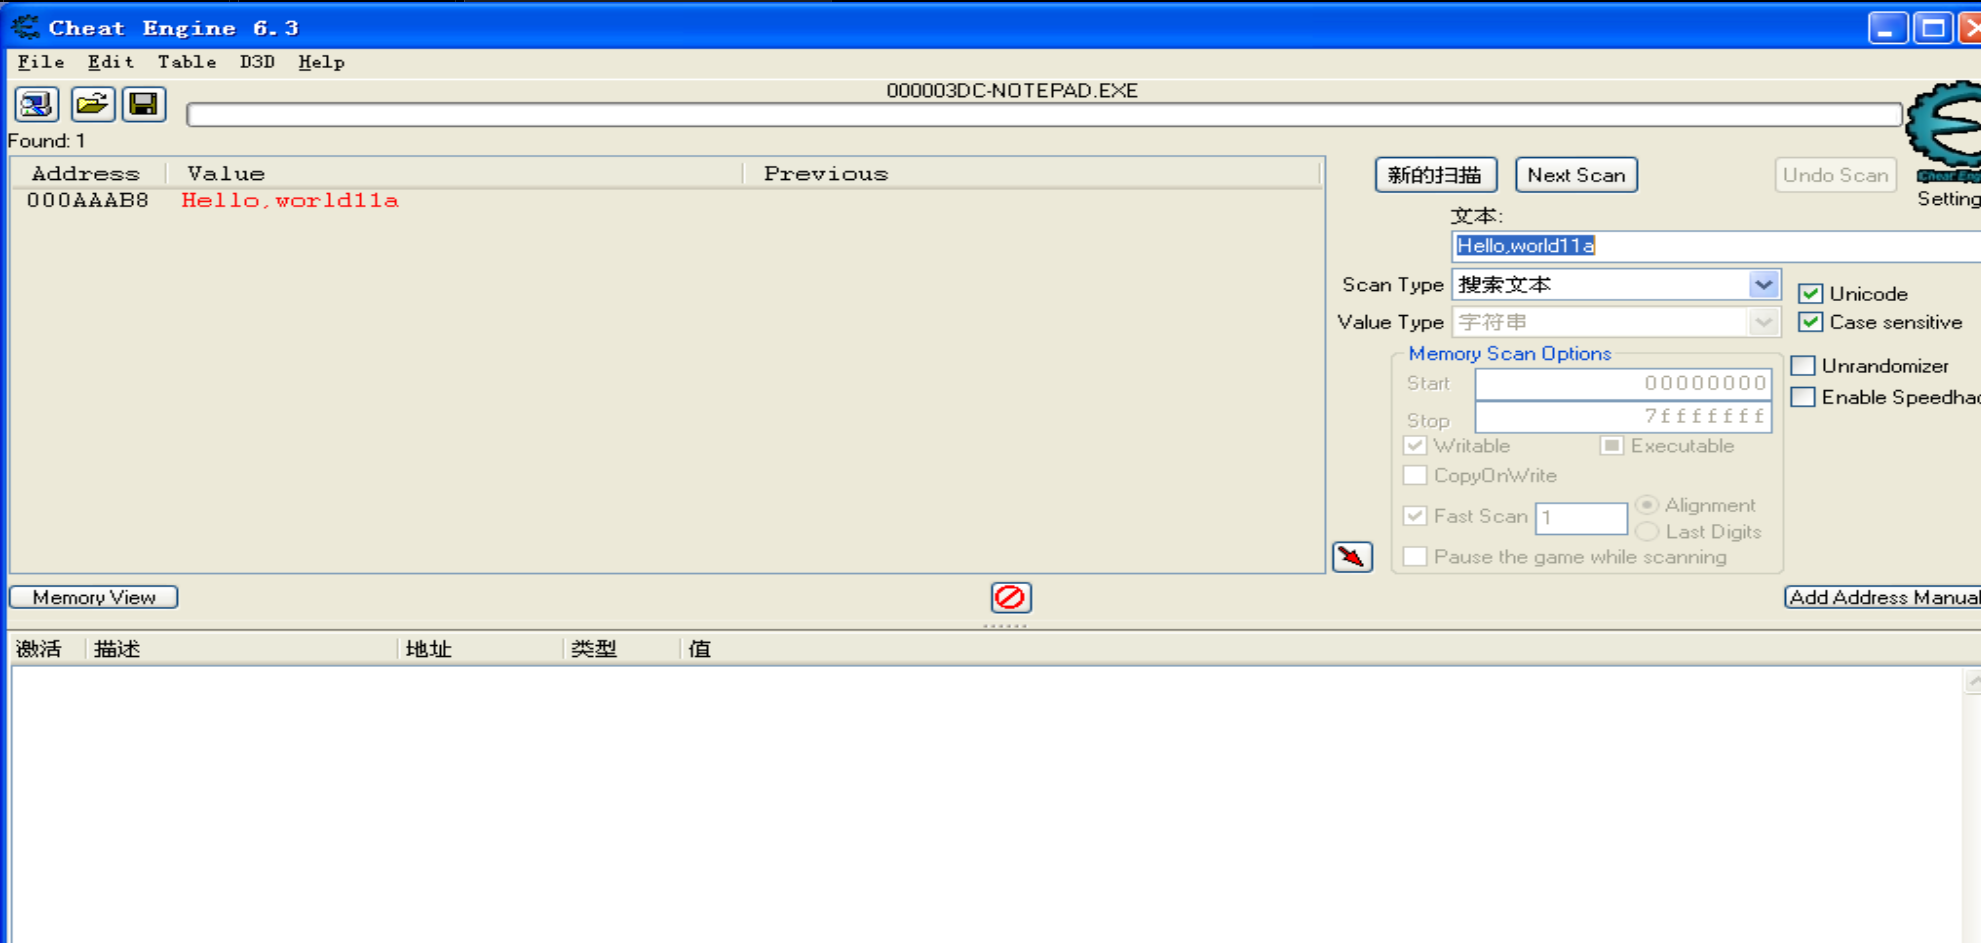The height and width of the screenshot is (943, 1981).
Task: Click the Settings label under logo
Action: [1948, 199]
